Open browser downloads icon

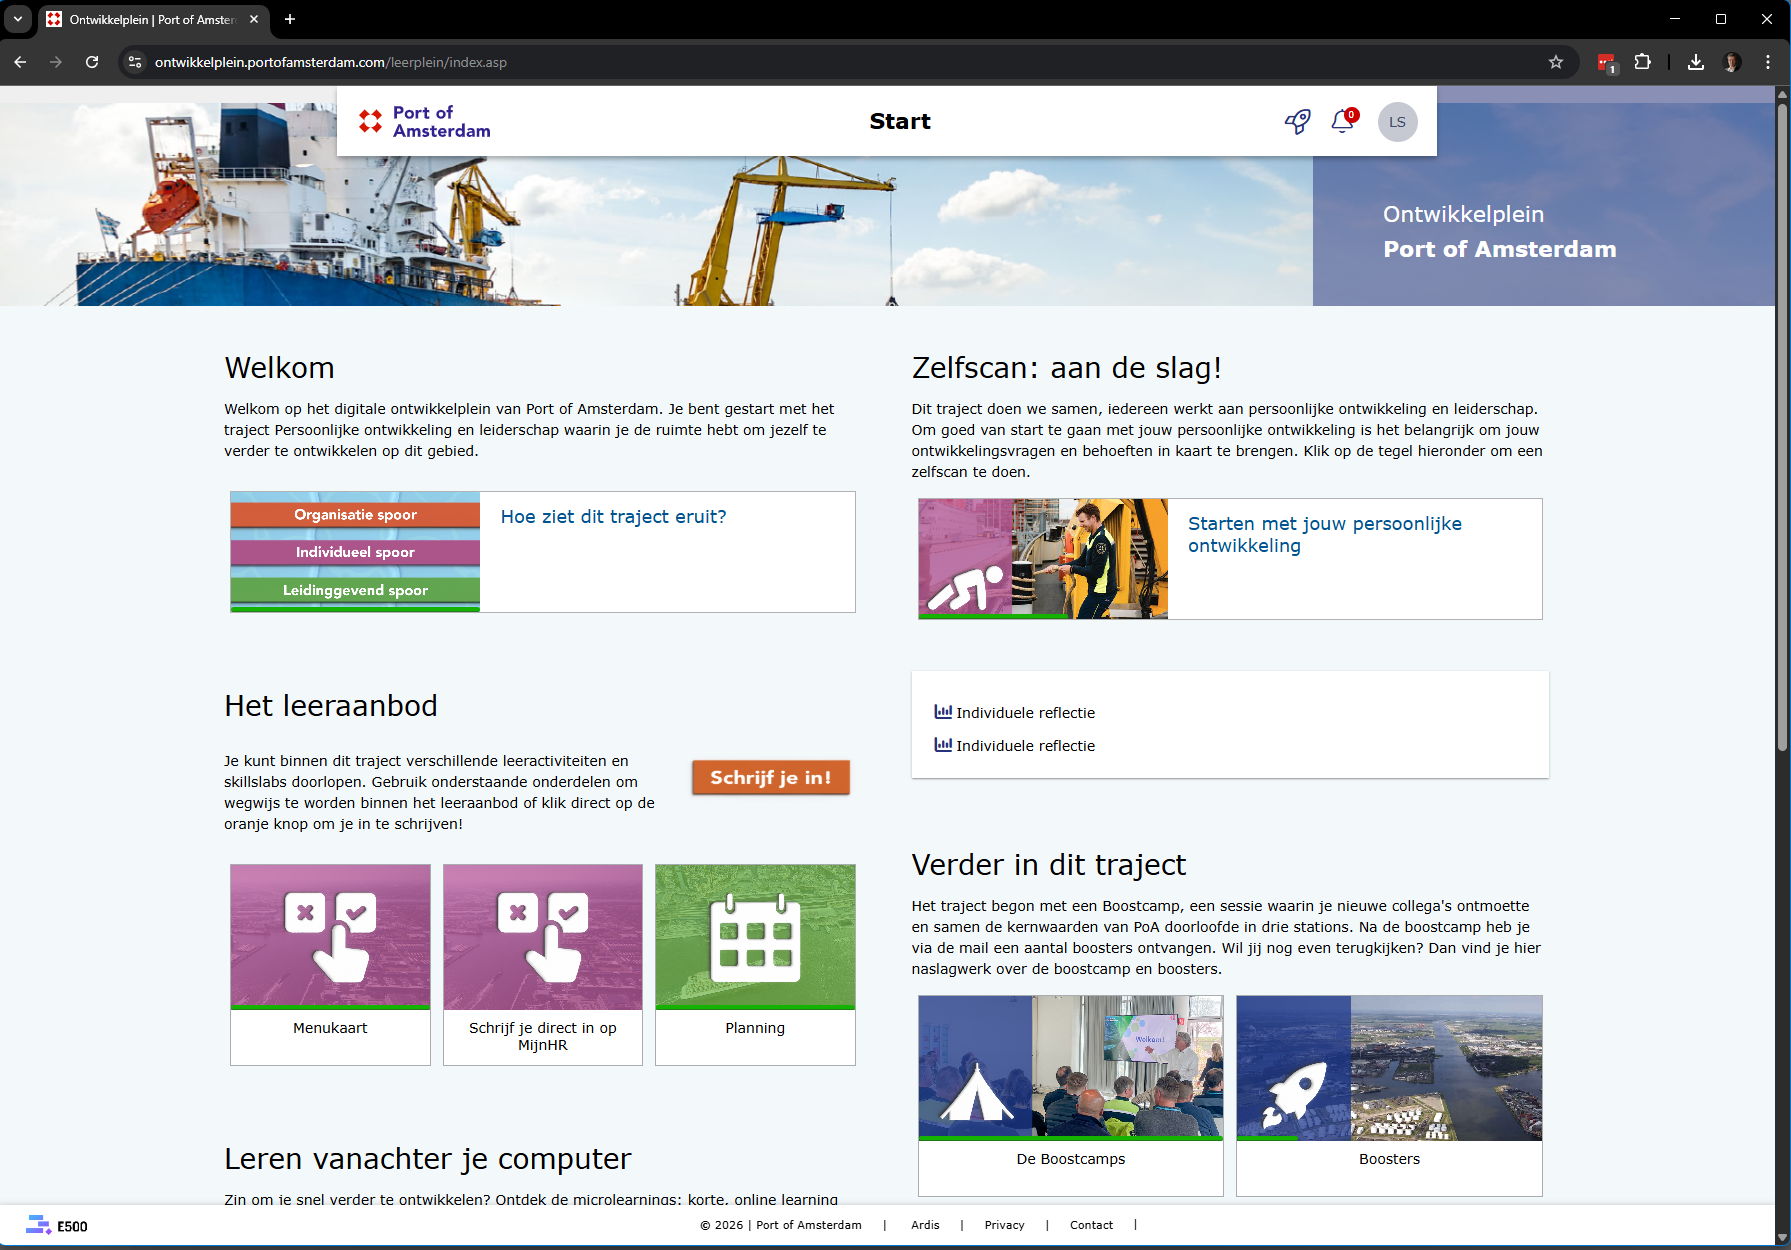pyautogui.click(x=1695, y=62)
